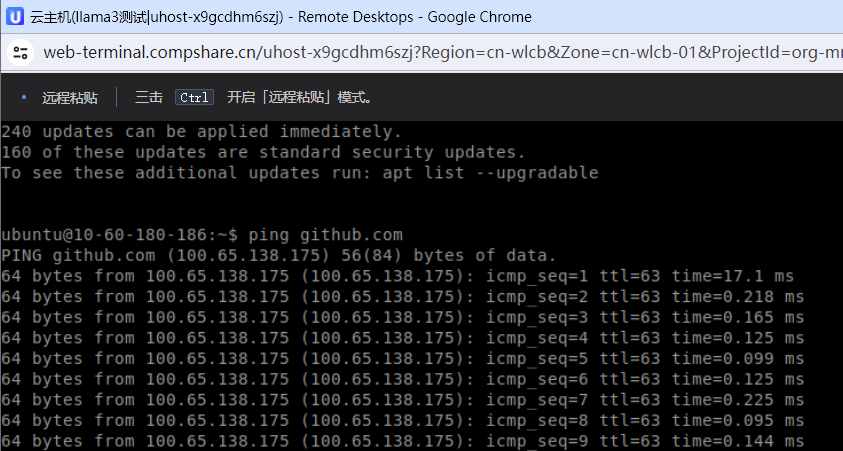The image size is (843, 451).
Task: Click the ubuntu@10-60-180-186 shell prompt
Action: 119,235
